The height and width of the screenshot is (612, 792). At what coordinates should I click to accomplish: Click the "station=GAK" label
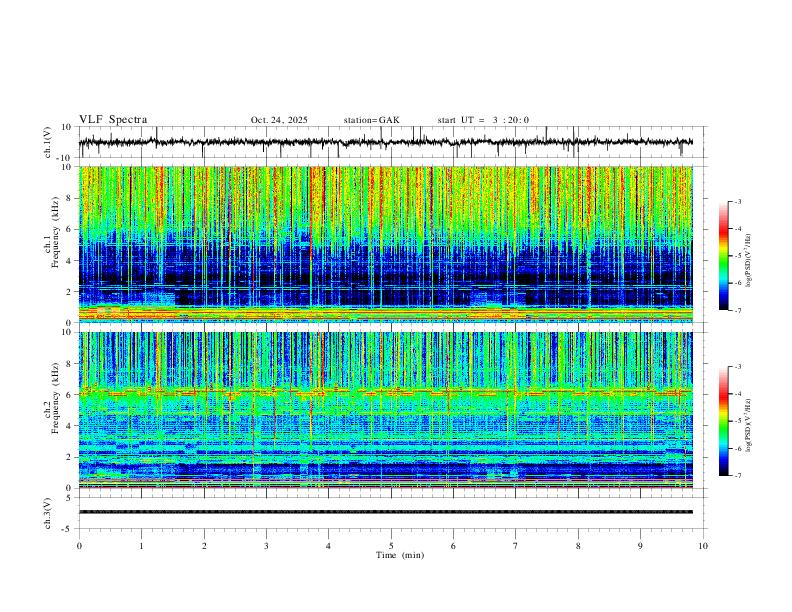pyautogui.click(x=371, y=120)
